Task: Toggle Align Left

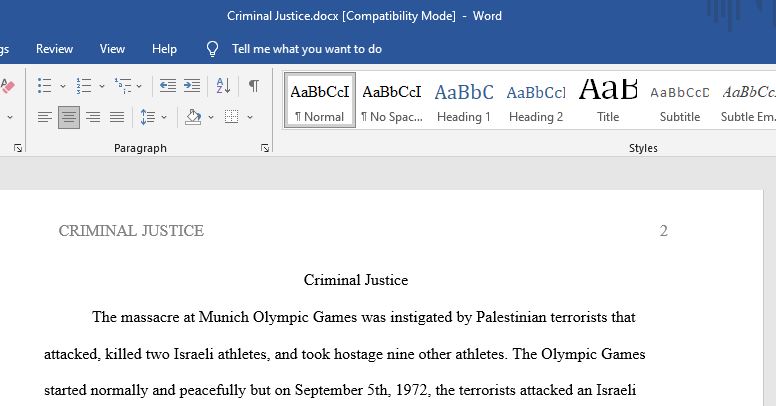Action: tap(45, 117)
